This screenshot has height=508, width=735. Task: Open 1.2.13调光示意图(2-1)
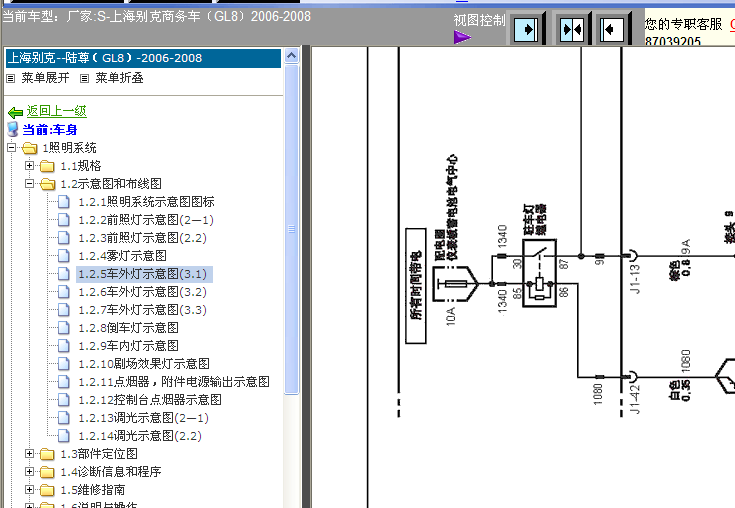click(143, 418)
